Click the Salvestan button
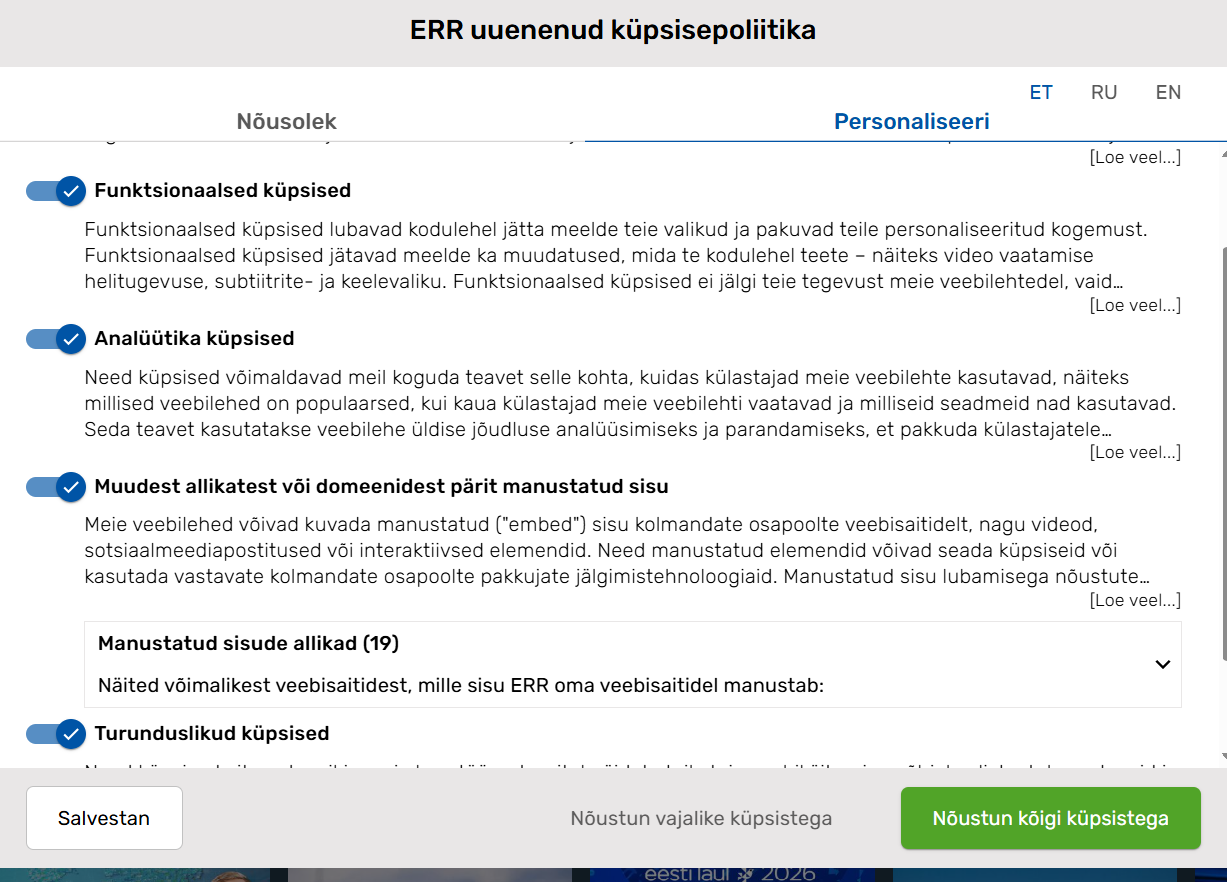1227x882 pixels. (x=104, y=818)
